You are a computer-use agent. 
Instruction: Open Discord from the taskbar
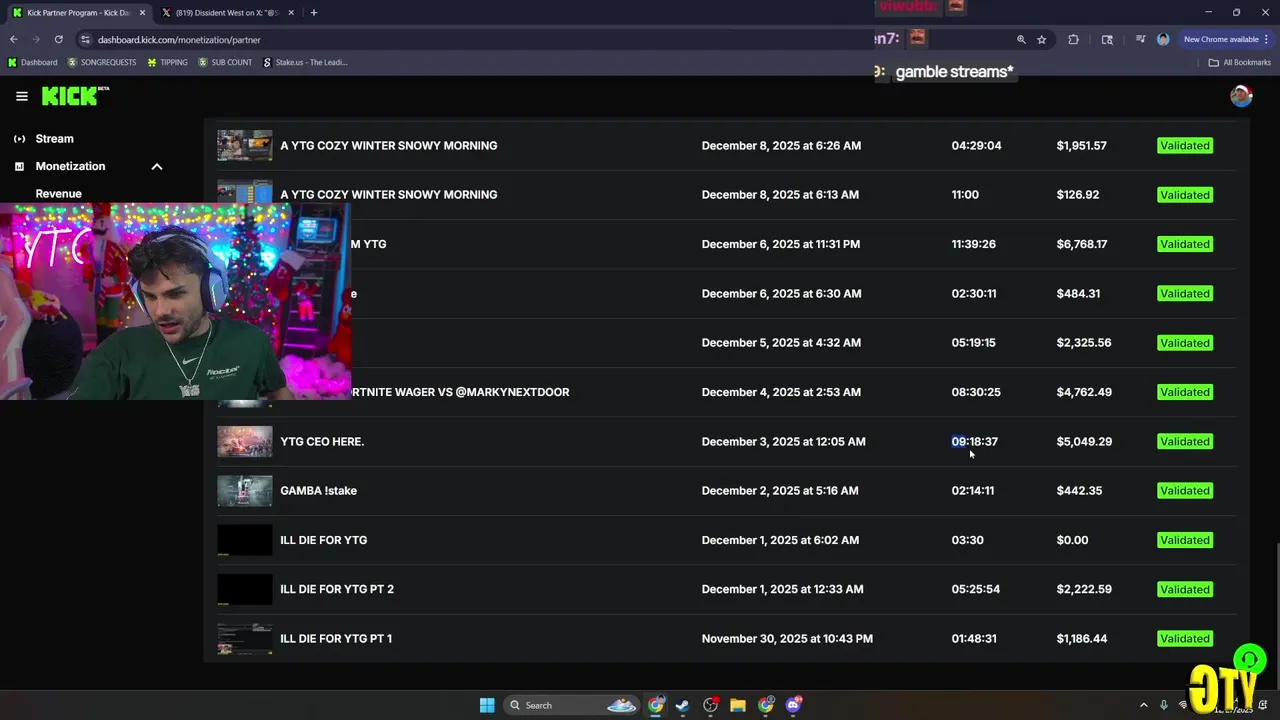pyautogui.click(x=794, y=705)
